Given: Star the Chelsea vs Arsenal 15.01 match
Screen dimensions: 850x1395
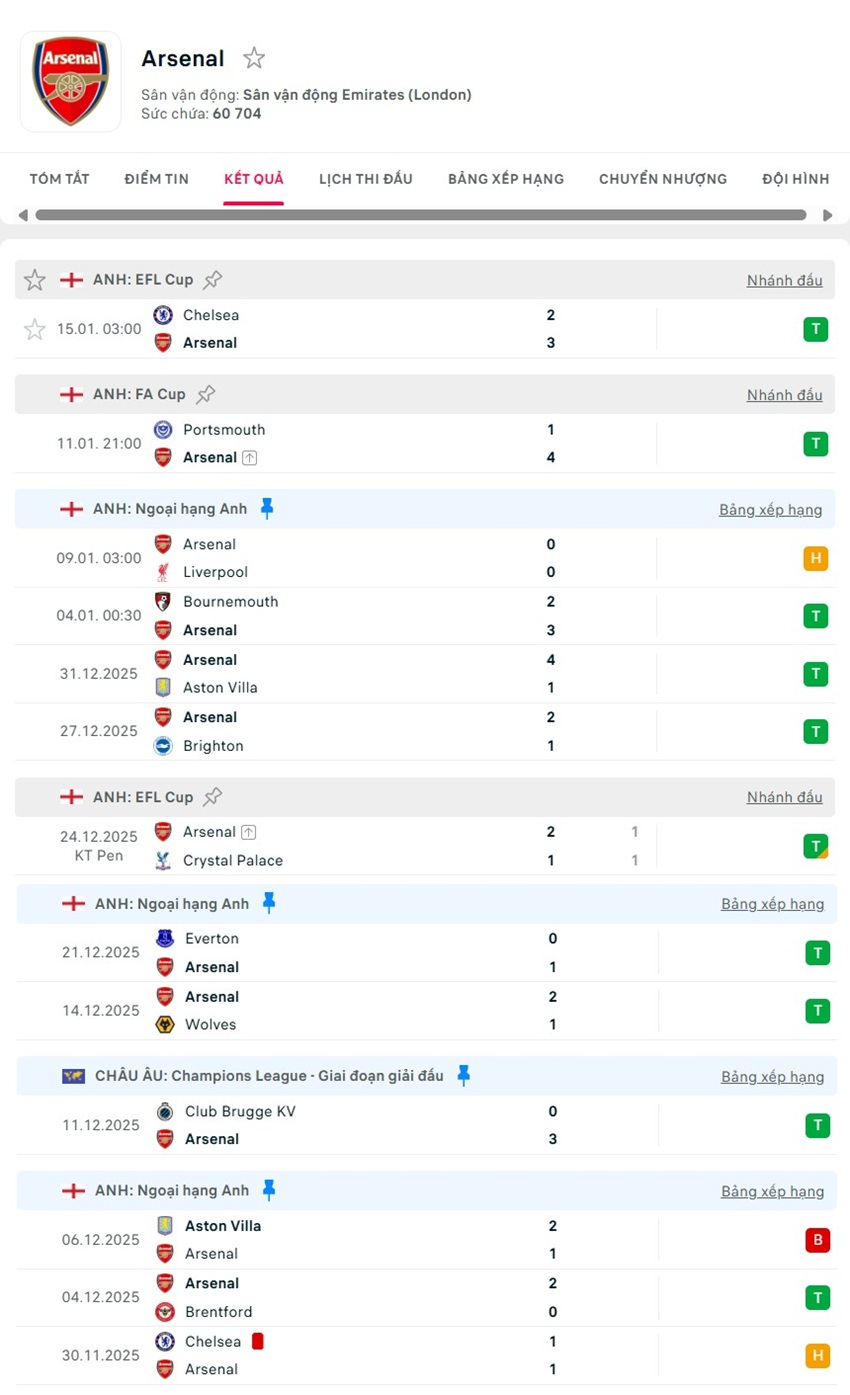Looking at the screenshot, I should 35,329.
